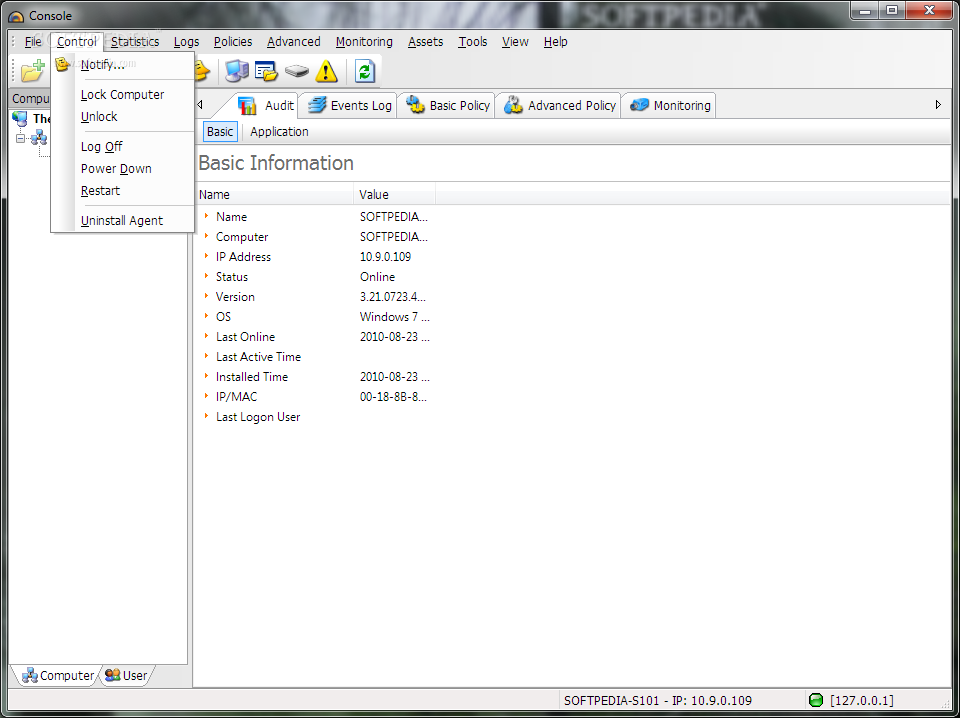960x718 pixels.
Task: Open the View menu
Action: pos(515,42)
